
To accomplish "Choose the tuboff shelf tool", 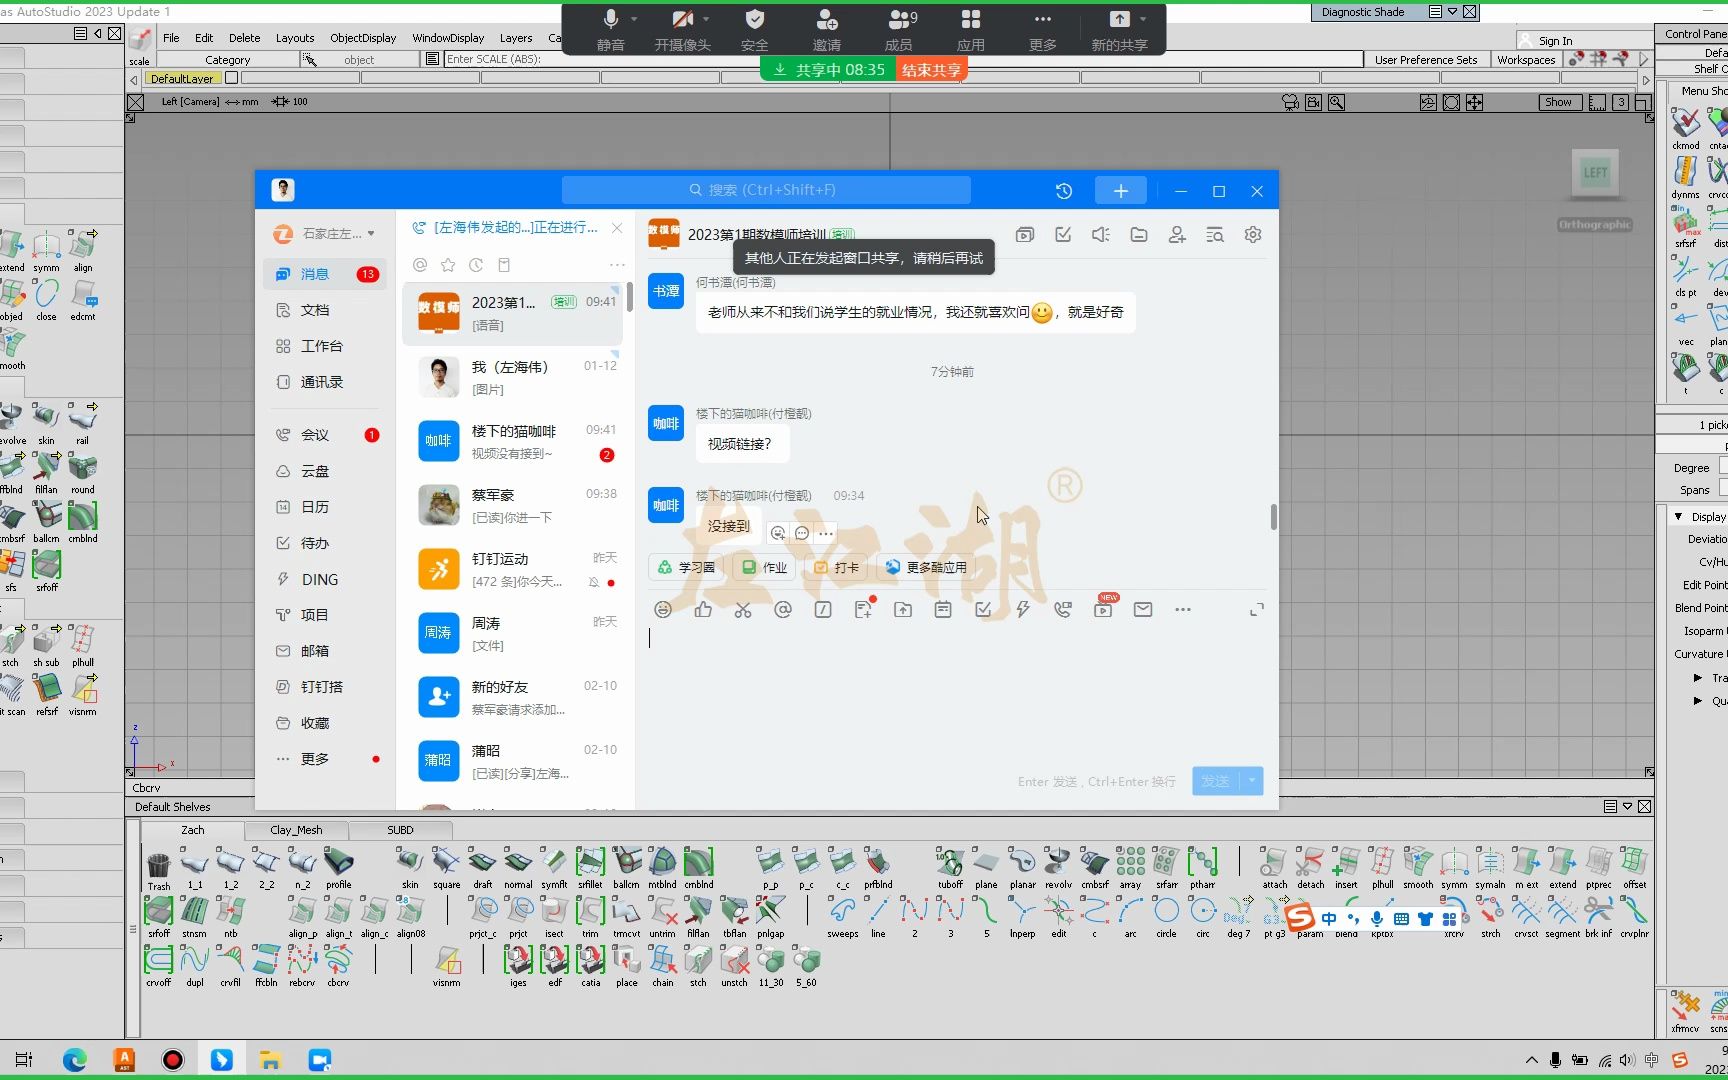I will coord(950,862).
